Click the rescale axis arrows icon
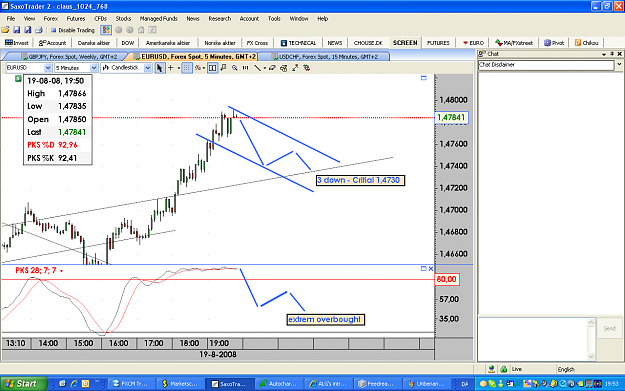Screen dimensions: 625x391 click(x=295, y=68)
